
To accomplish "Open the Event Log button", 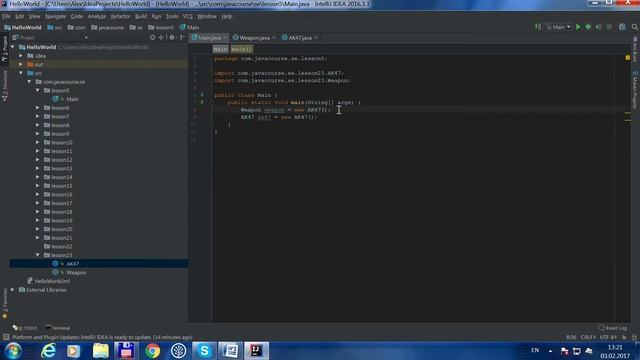I will [613, 328].
